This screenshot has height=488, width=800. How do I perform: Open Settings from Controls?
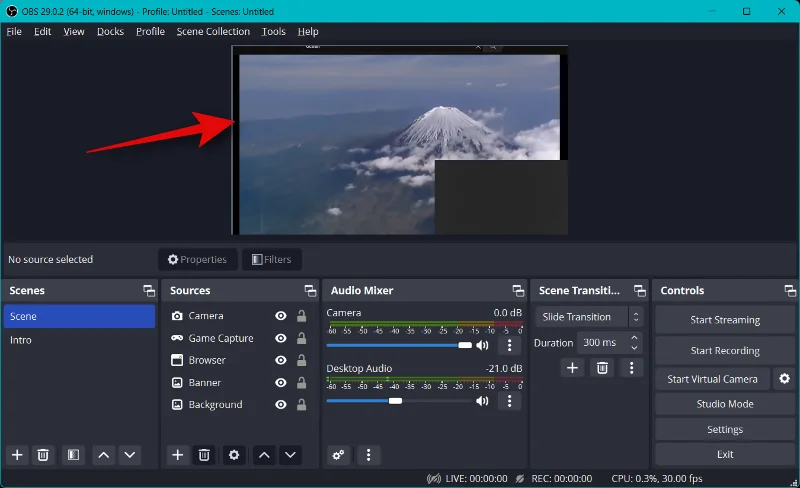[x=725, y=430]
